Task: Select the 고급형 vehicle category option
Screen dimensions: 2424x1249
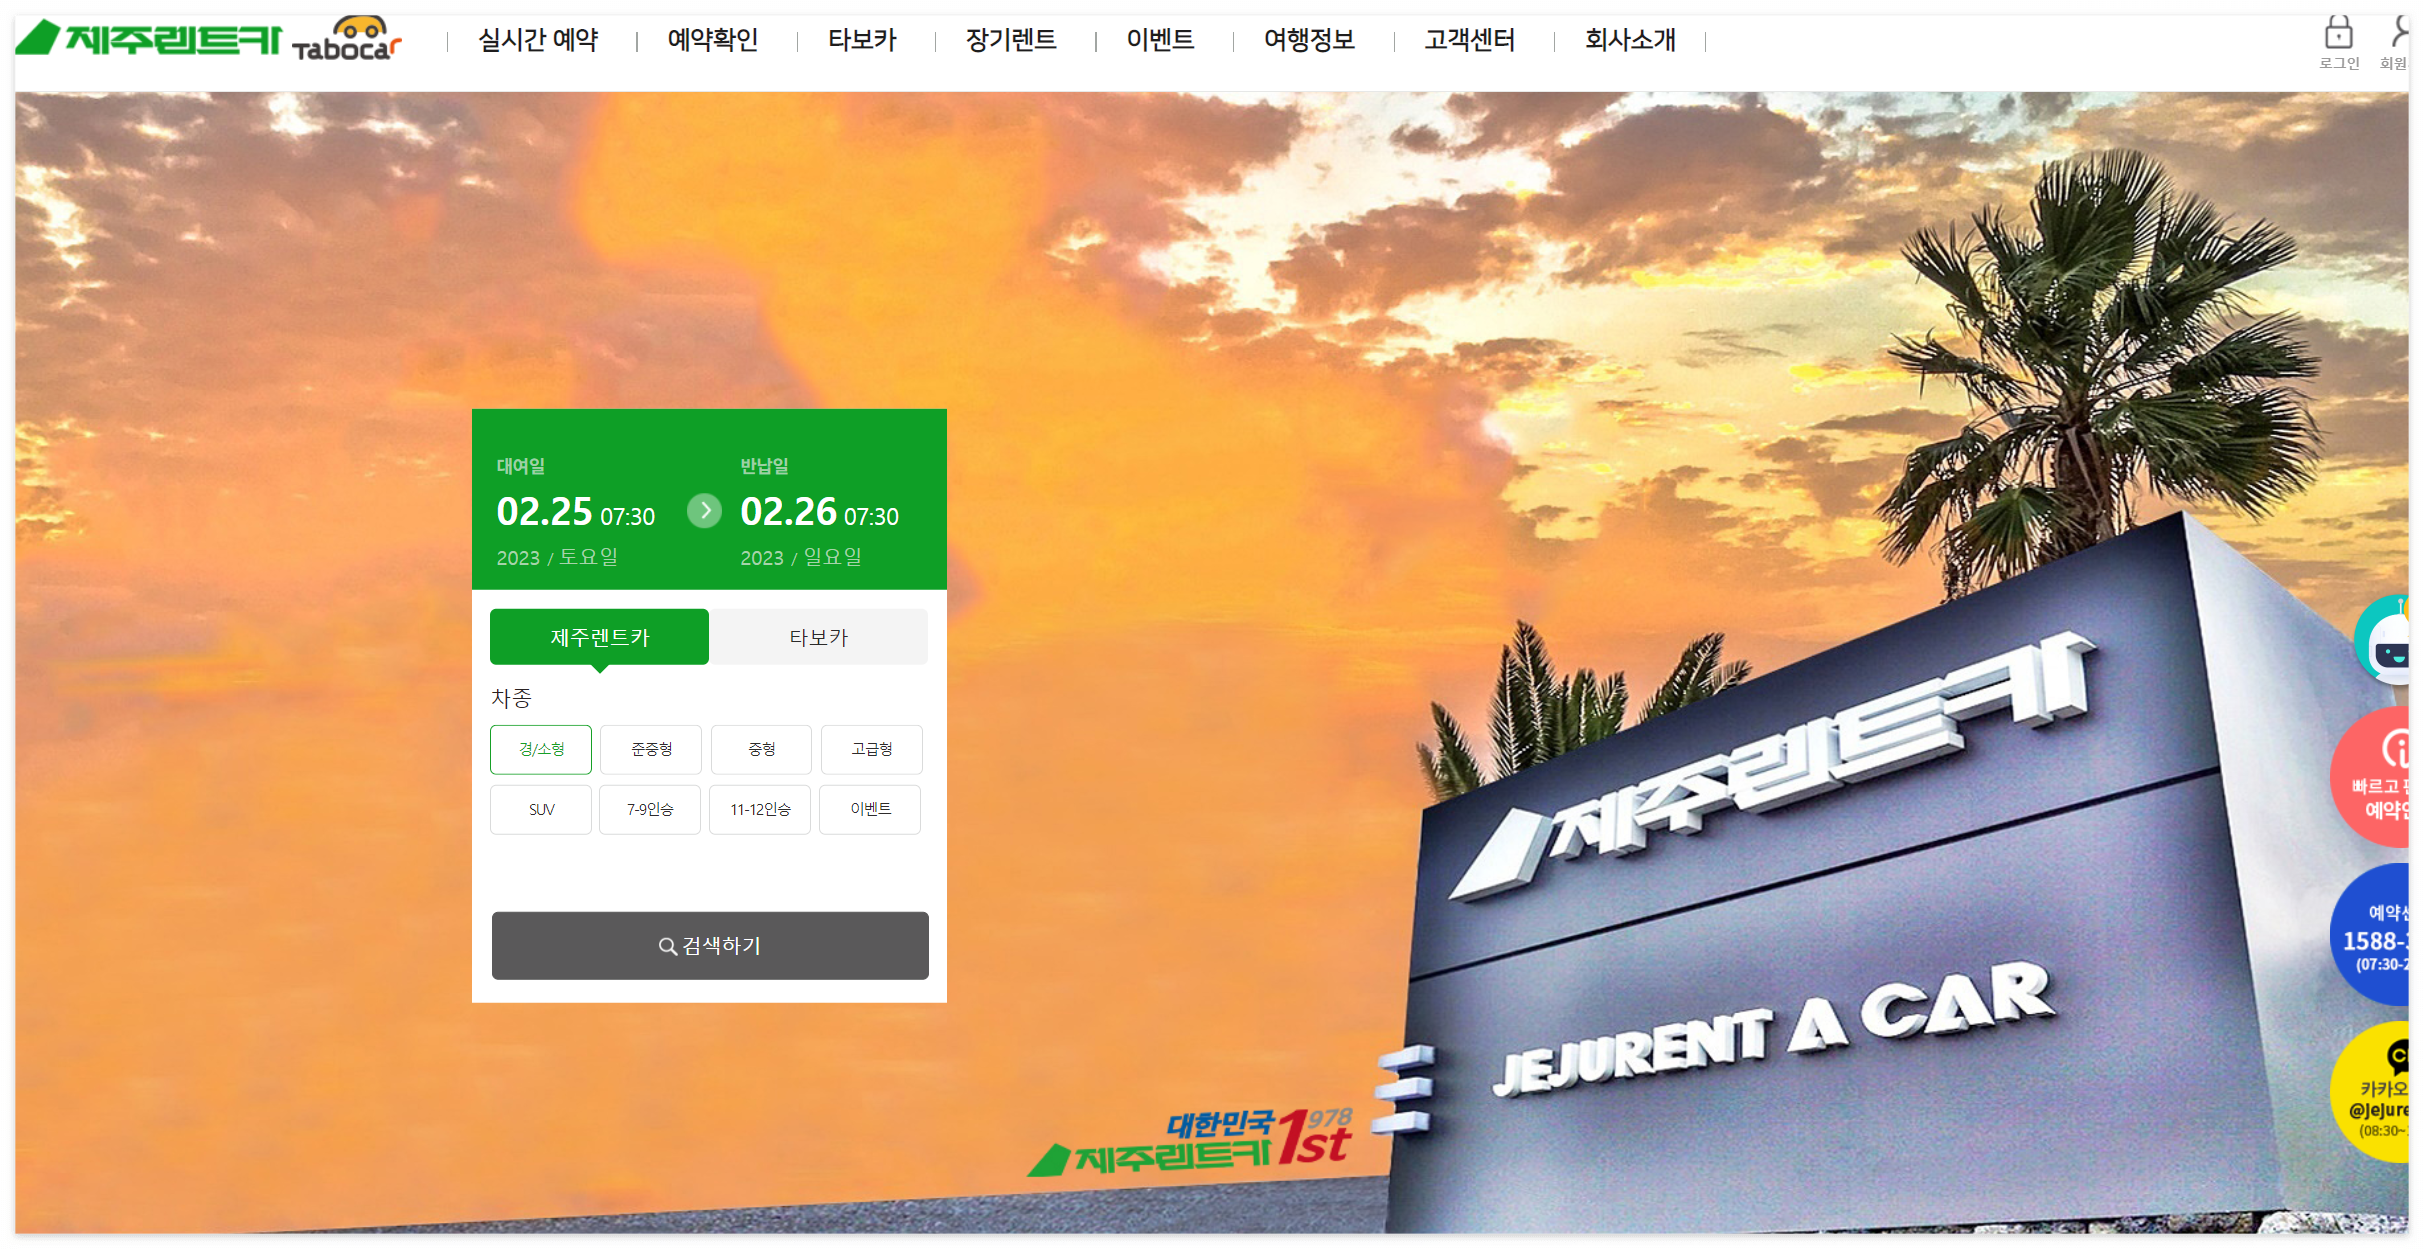Action: click(871, 749)
